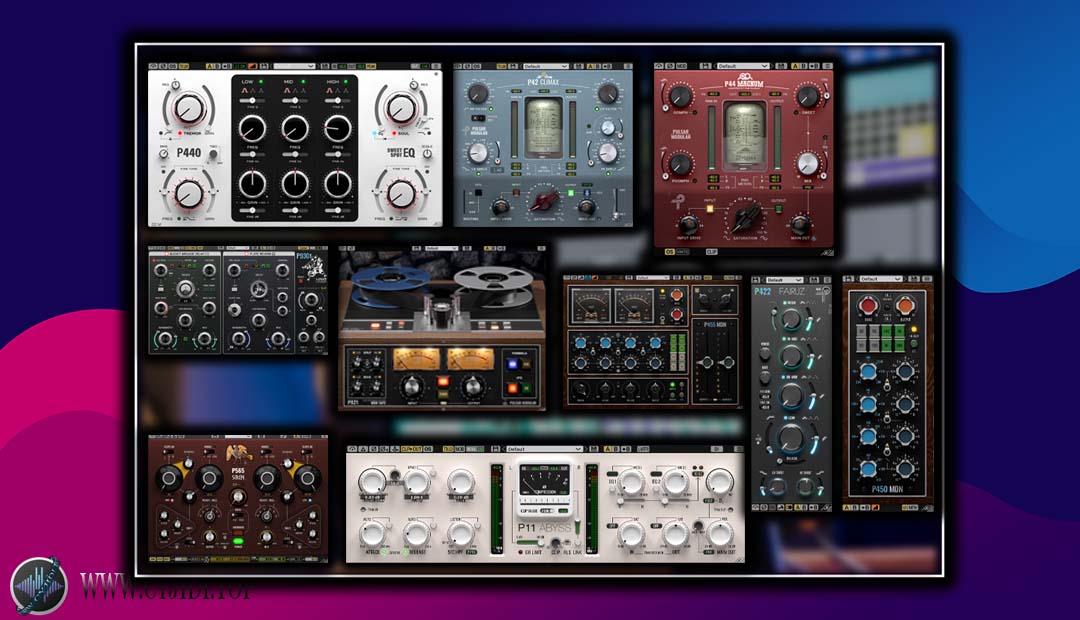Click the OS button below P44 Magnum
The width and height of the screenshot is (1080, 620).
[670, 251]
